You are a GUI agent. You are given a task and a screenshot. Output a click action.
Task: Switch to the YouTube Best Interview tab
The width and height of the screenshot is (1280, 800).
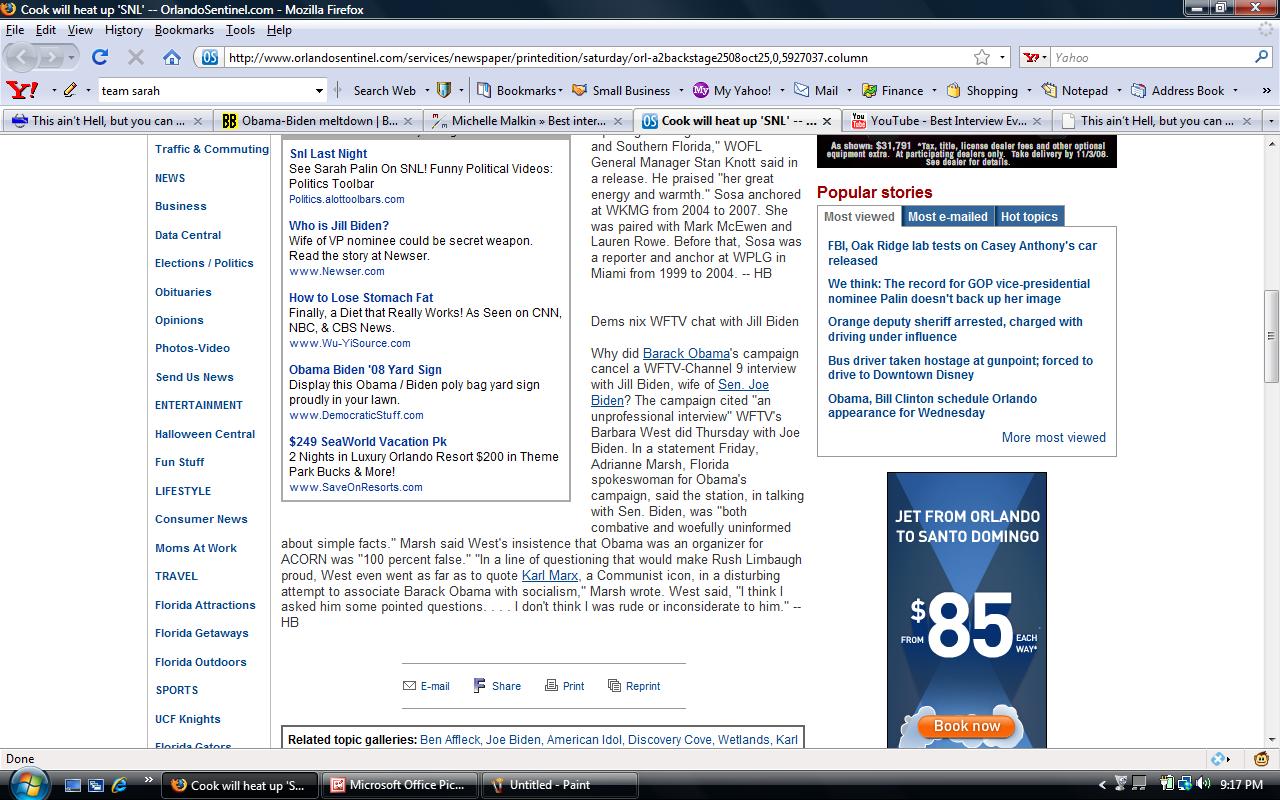click(x=938, y=121)
